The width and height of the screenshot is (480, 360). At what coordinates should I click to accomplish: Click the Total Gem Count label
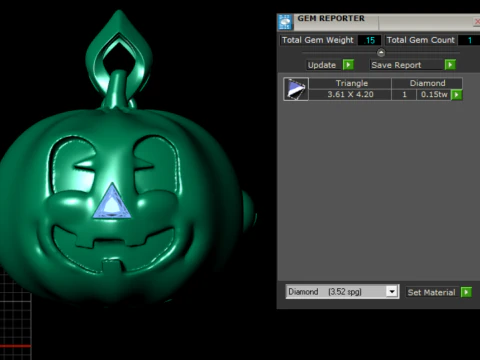click(421, 40)
